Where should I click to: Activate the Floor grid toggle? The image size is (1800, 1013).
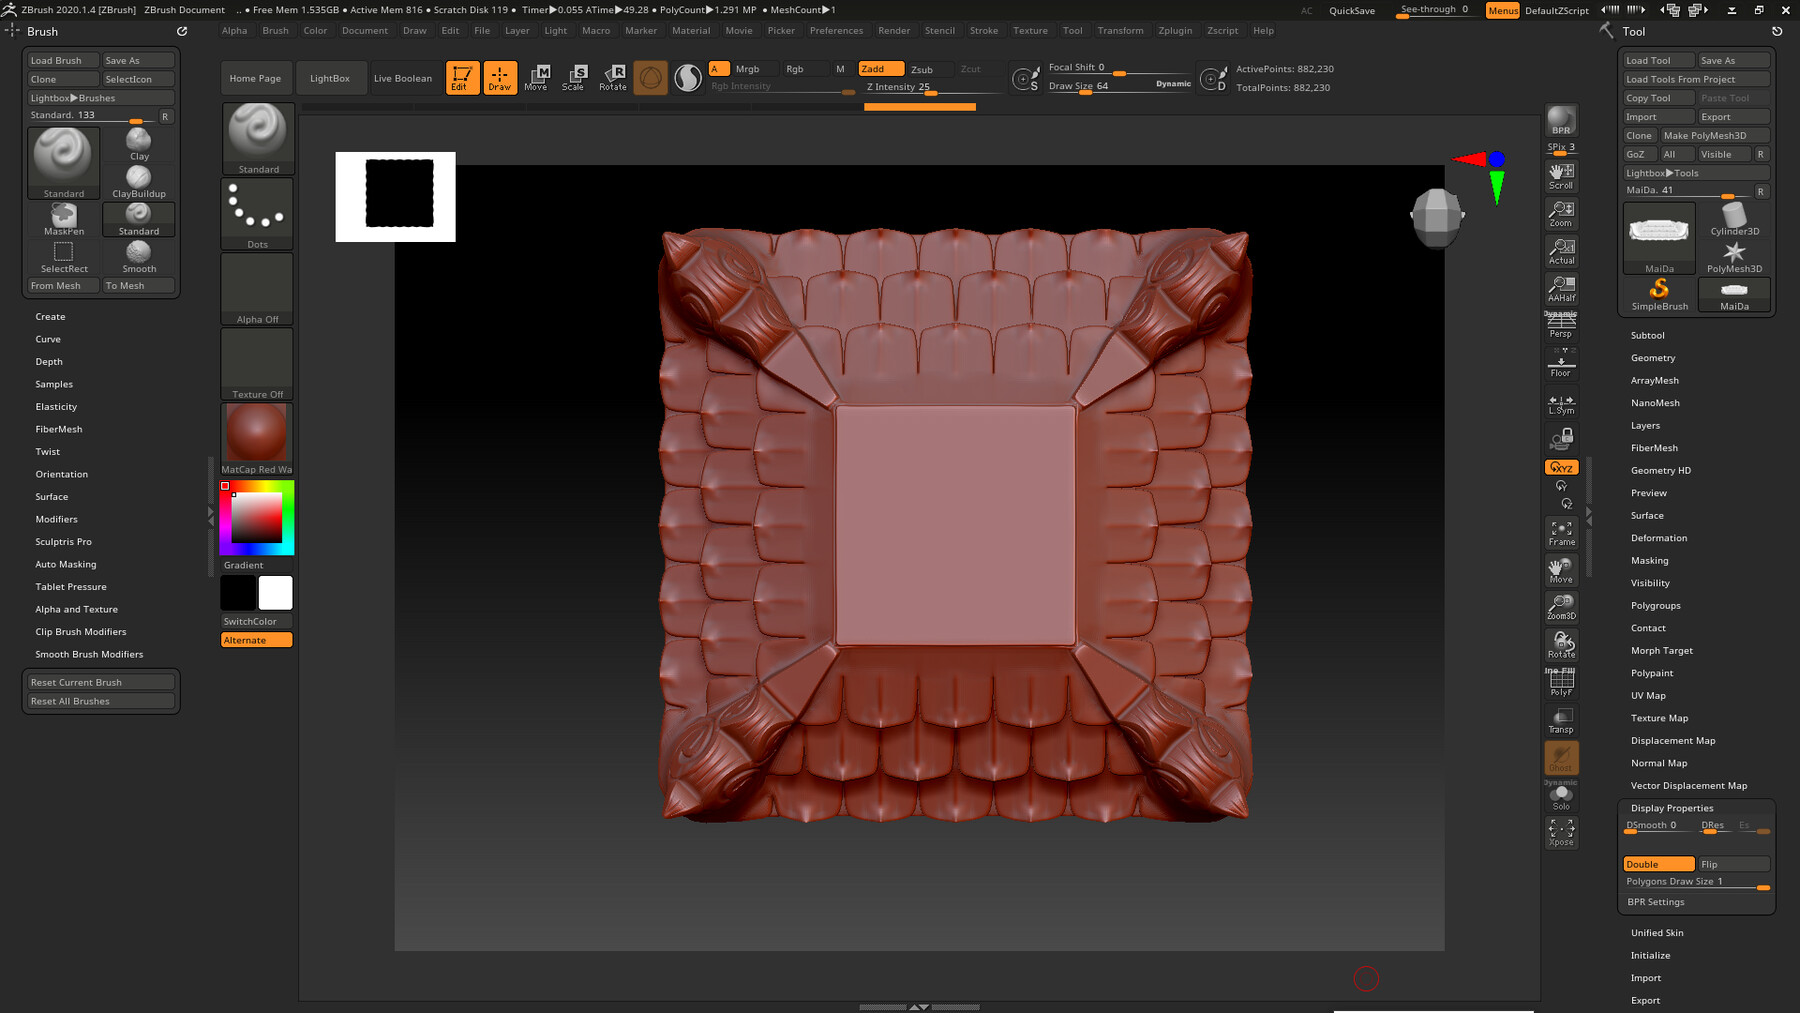1560,362
